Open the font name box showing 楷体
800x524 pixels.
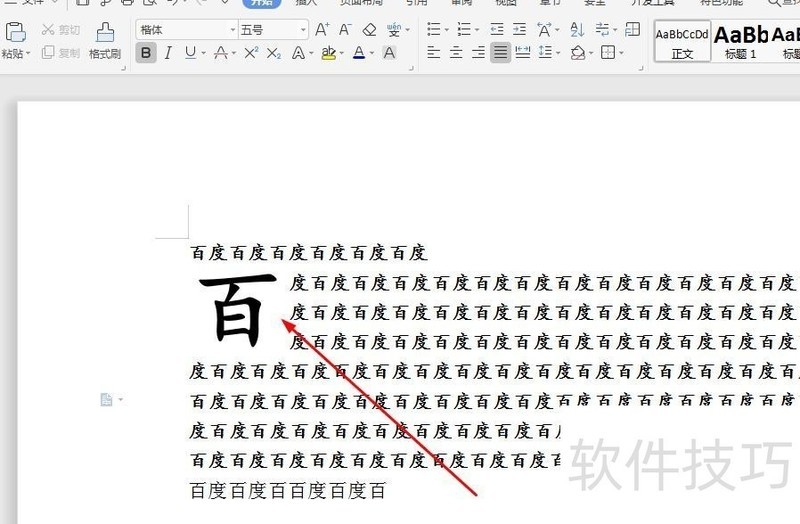tap(187, 30)
